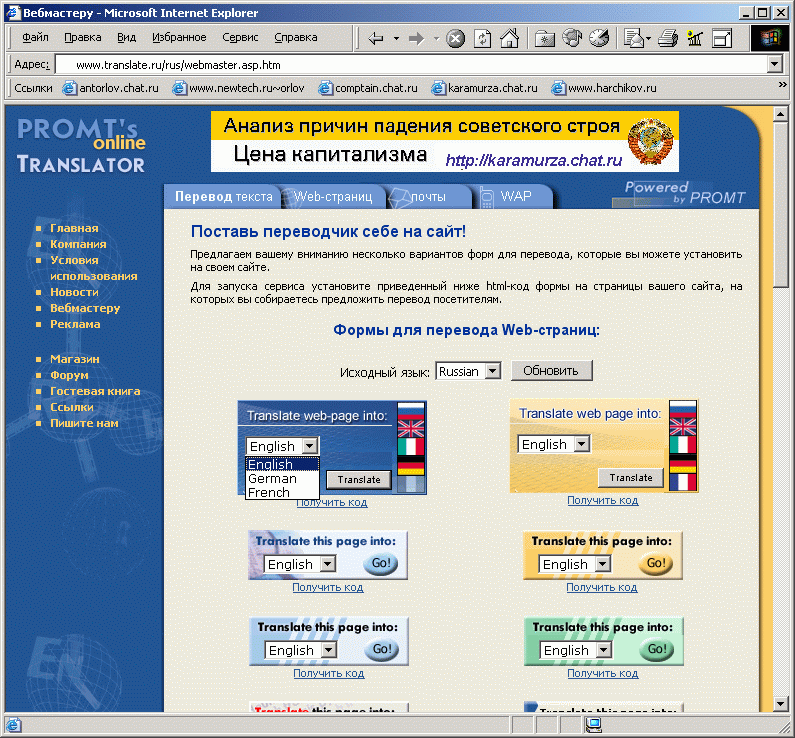Click the yellow toolbar icon right of the printer
Screen dimensions: 795x738
click(695, 39)
